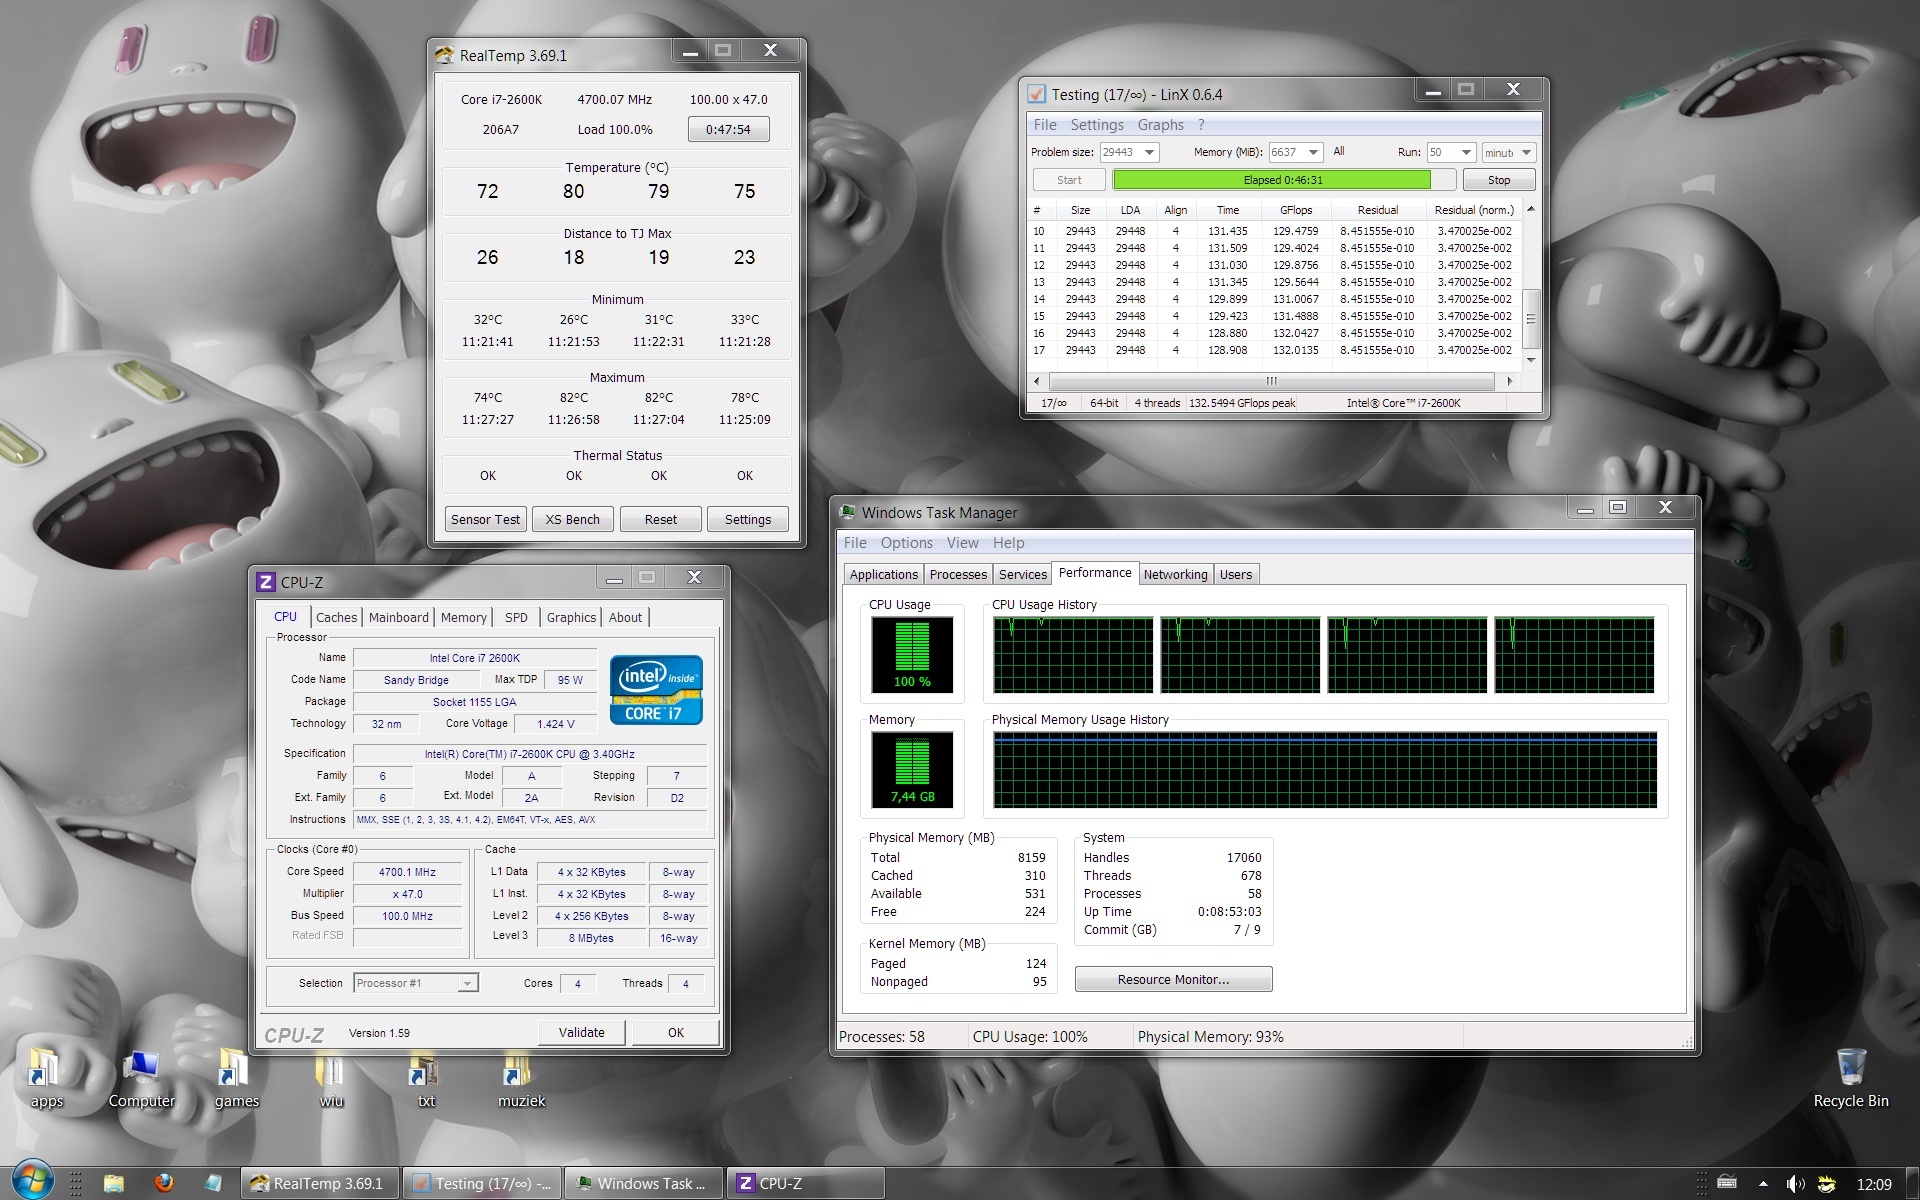Click the CPU-Z title bar Z icon
The image size is (1920, 1200).
click(x=266, y=581)
